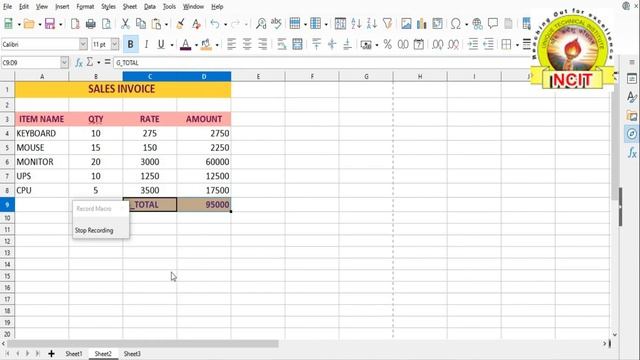Expand the Sum function dropdown arrow

98,62
